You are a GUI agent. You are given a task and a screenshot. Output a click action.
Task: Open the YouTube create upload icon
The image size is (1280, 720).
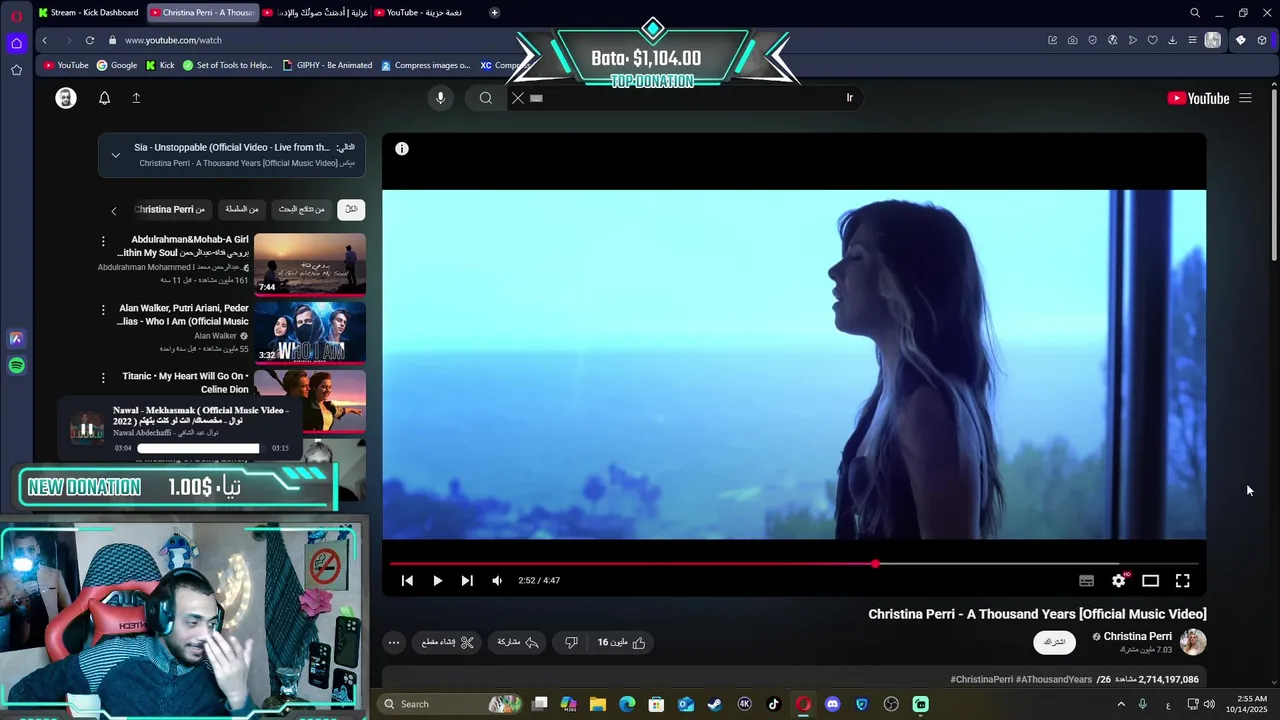pyautogui.click(x=136, y=98)
